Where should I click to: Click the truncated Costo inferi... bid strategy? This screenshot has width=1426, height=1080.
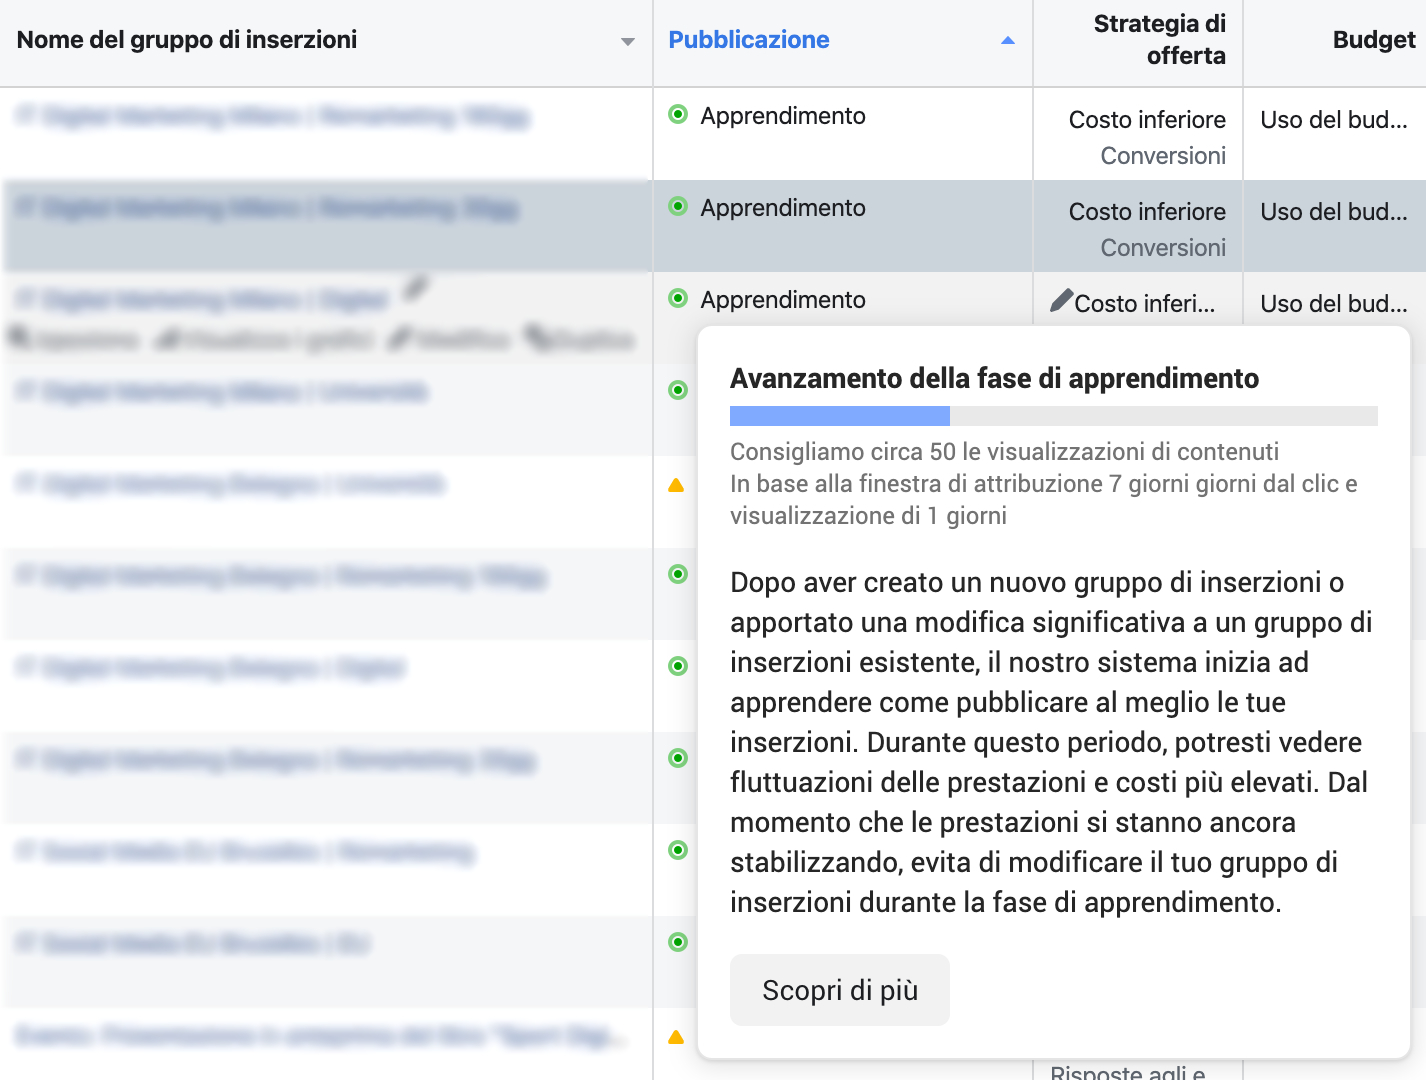pos(1145,304)
